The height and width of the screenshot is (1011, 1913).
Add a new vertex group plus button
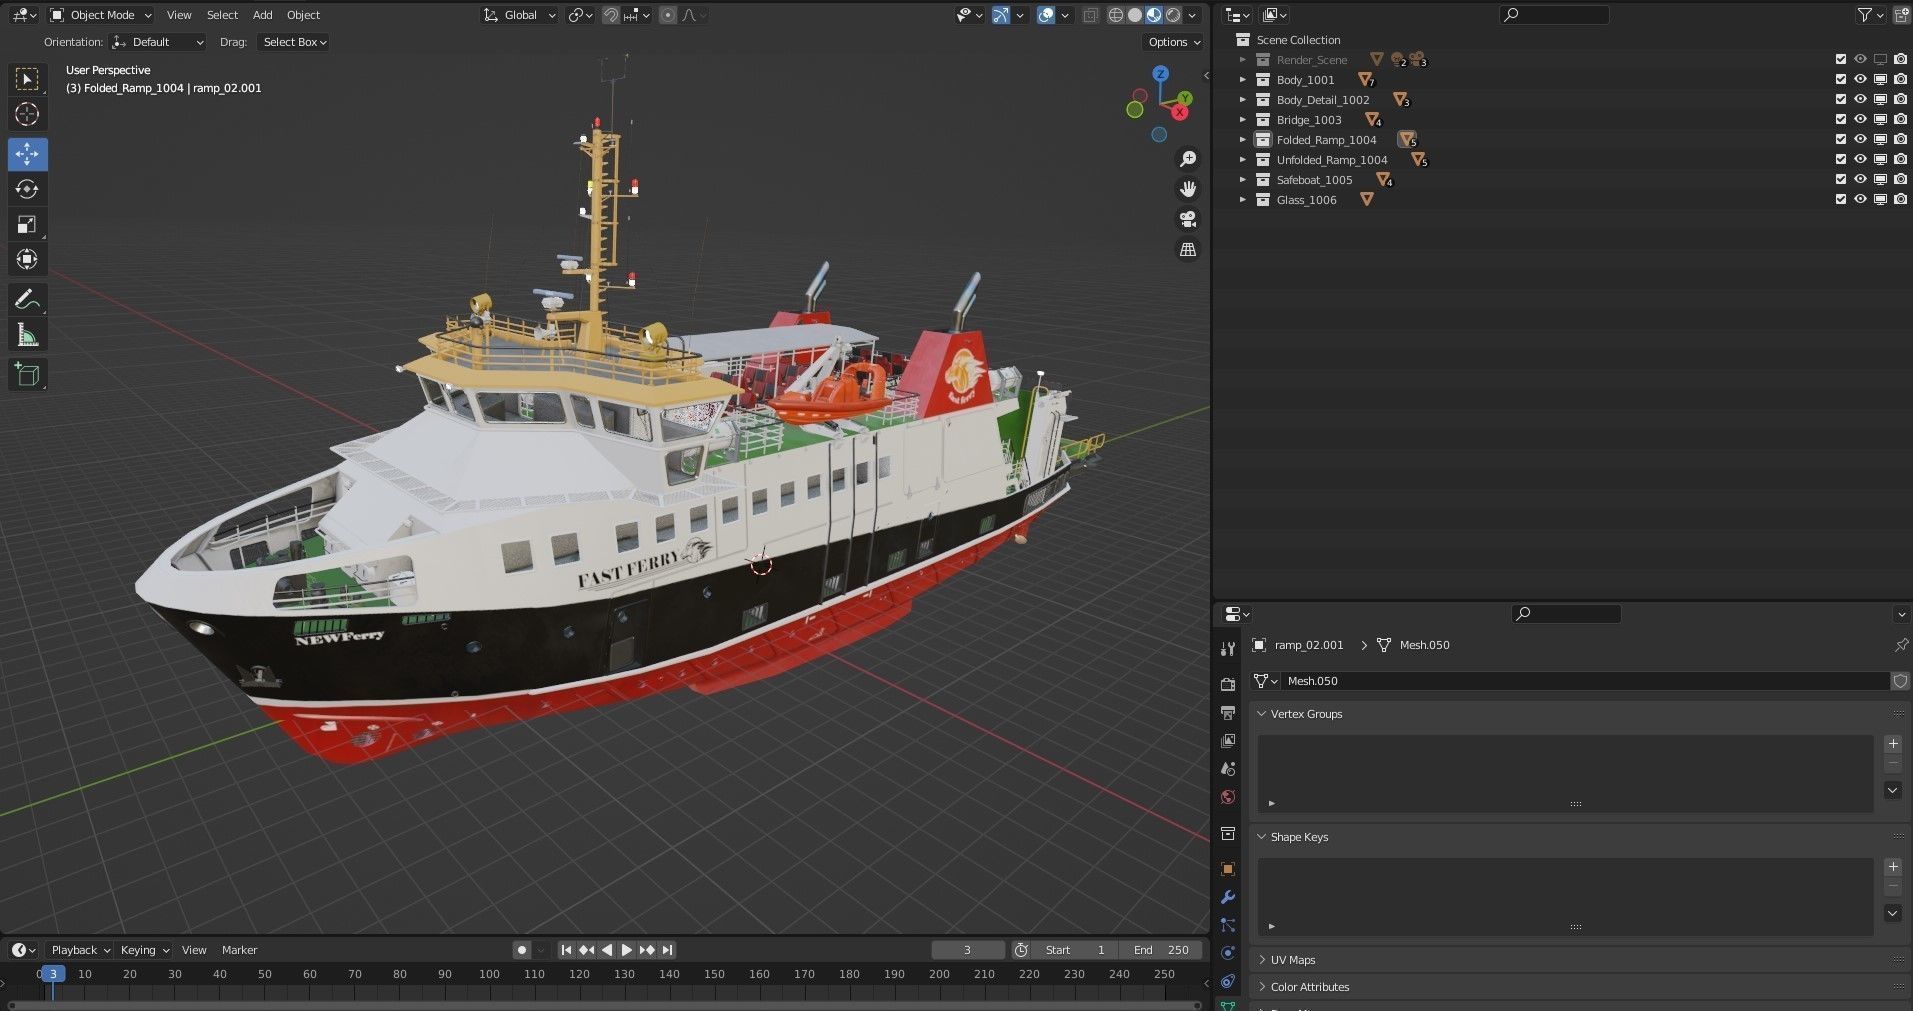pos(1893,744)
